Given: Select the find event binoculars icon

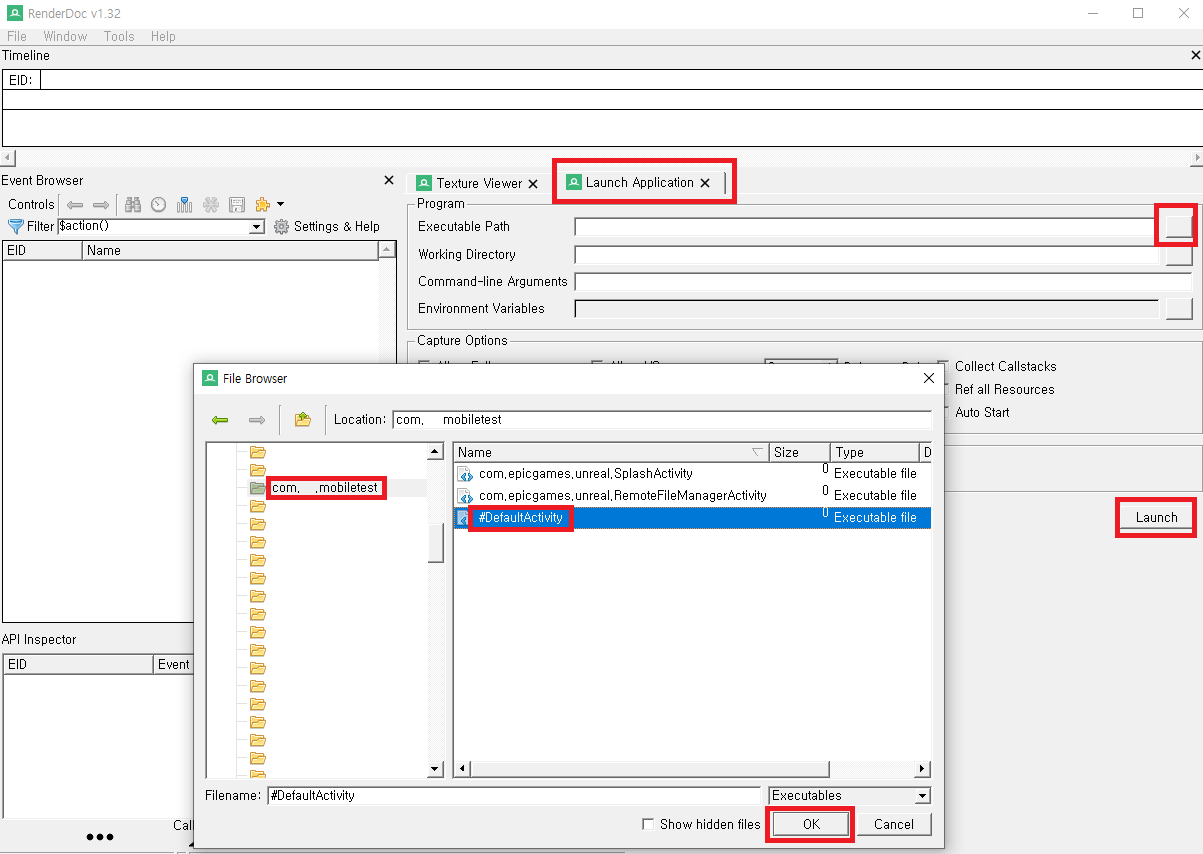Looking at the screenshot, I should tap(132, 204).
